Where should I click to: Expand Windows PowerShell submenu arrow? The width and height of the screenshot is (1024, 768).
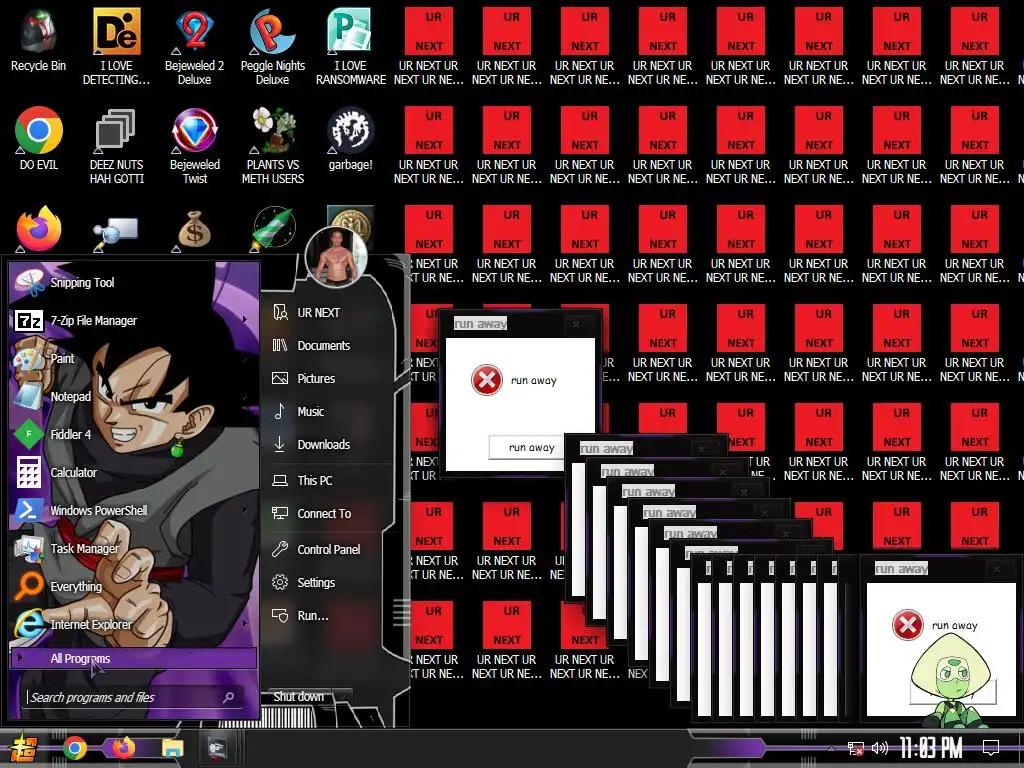(244, 509)
